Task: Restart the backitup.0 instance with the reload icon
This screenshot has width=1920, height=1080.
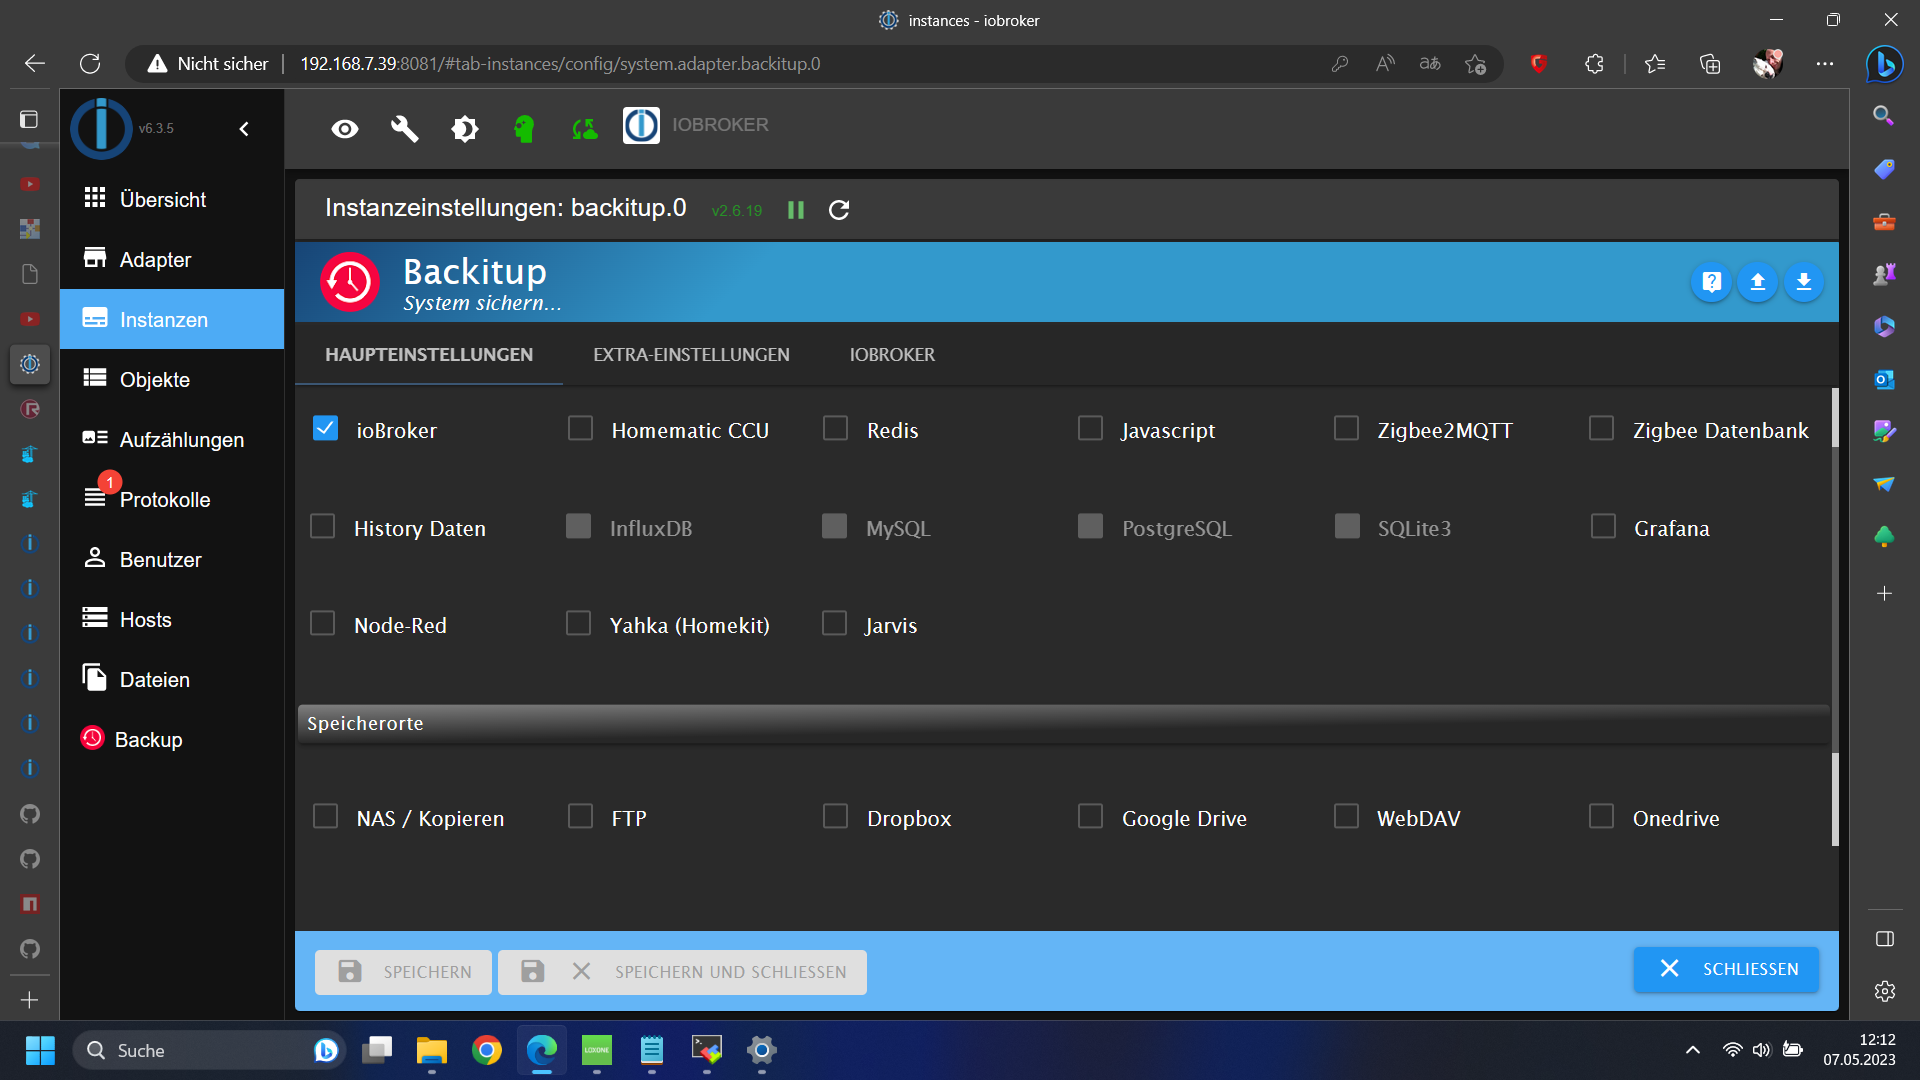Action: (839, 210)
